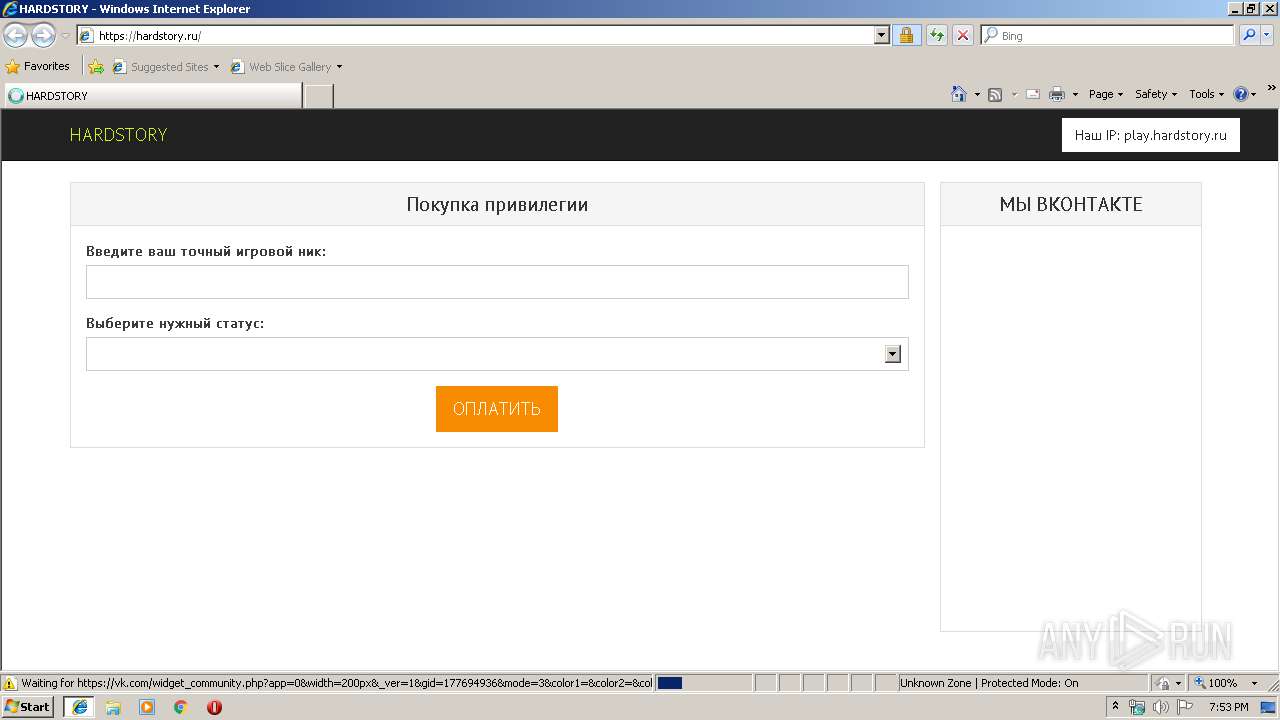Screen dimensions: 1280x720
Task: Focus the game nickname input field
Action: tap(497, 282)
